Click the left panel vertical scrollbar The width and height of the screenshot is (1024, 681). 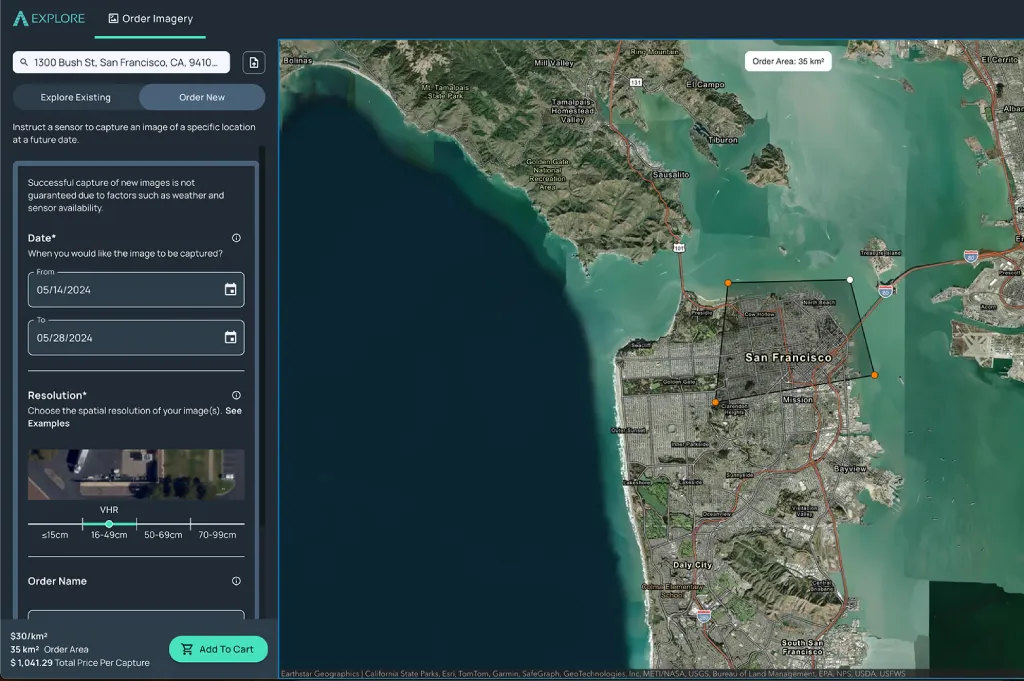point(262,336)
